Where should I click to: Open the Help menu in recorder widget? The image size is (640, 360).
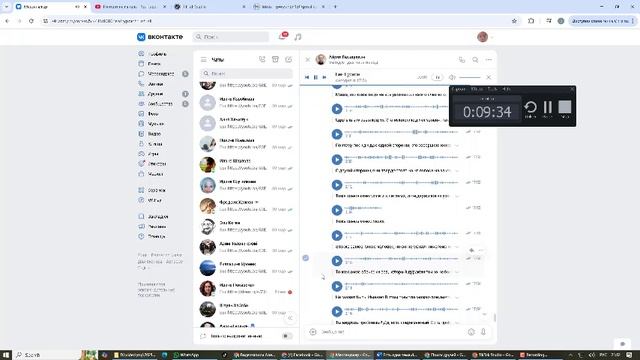point(507,89)
